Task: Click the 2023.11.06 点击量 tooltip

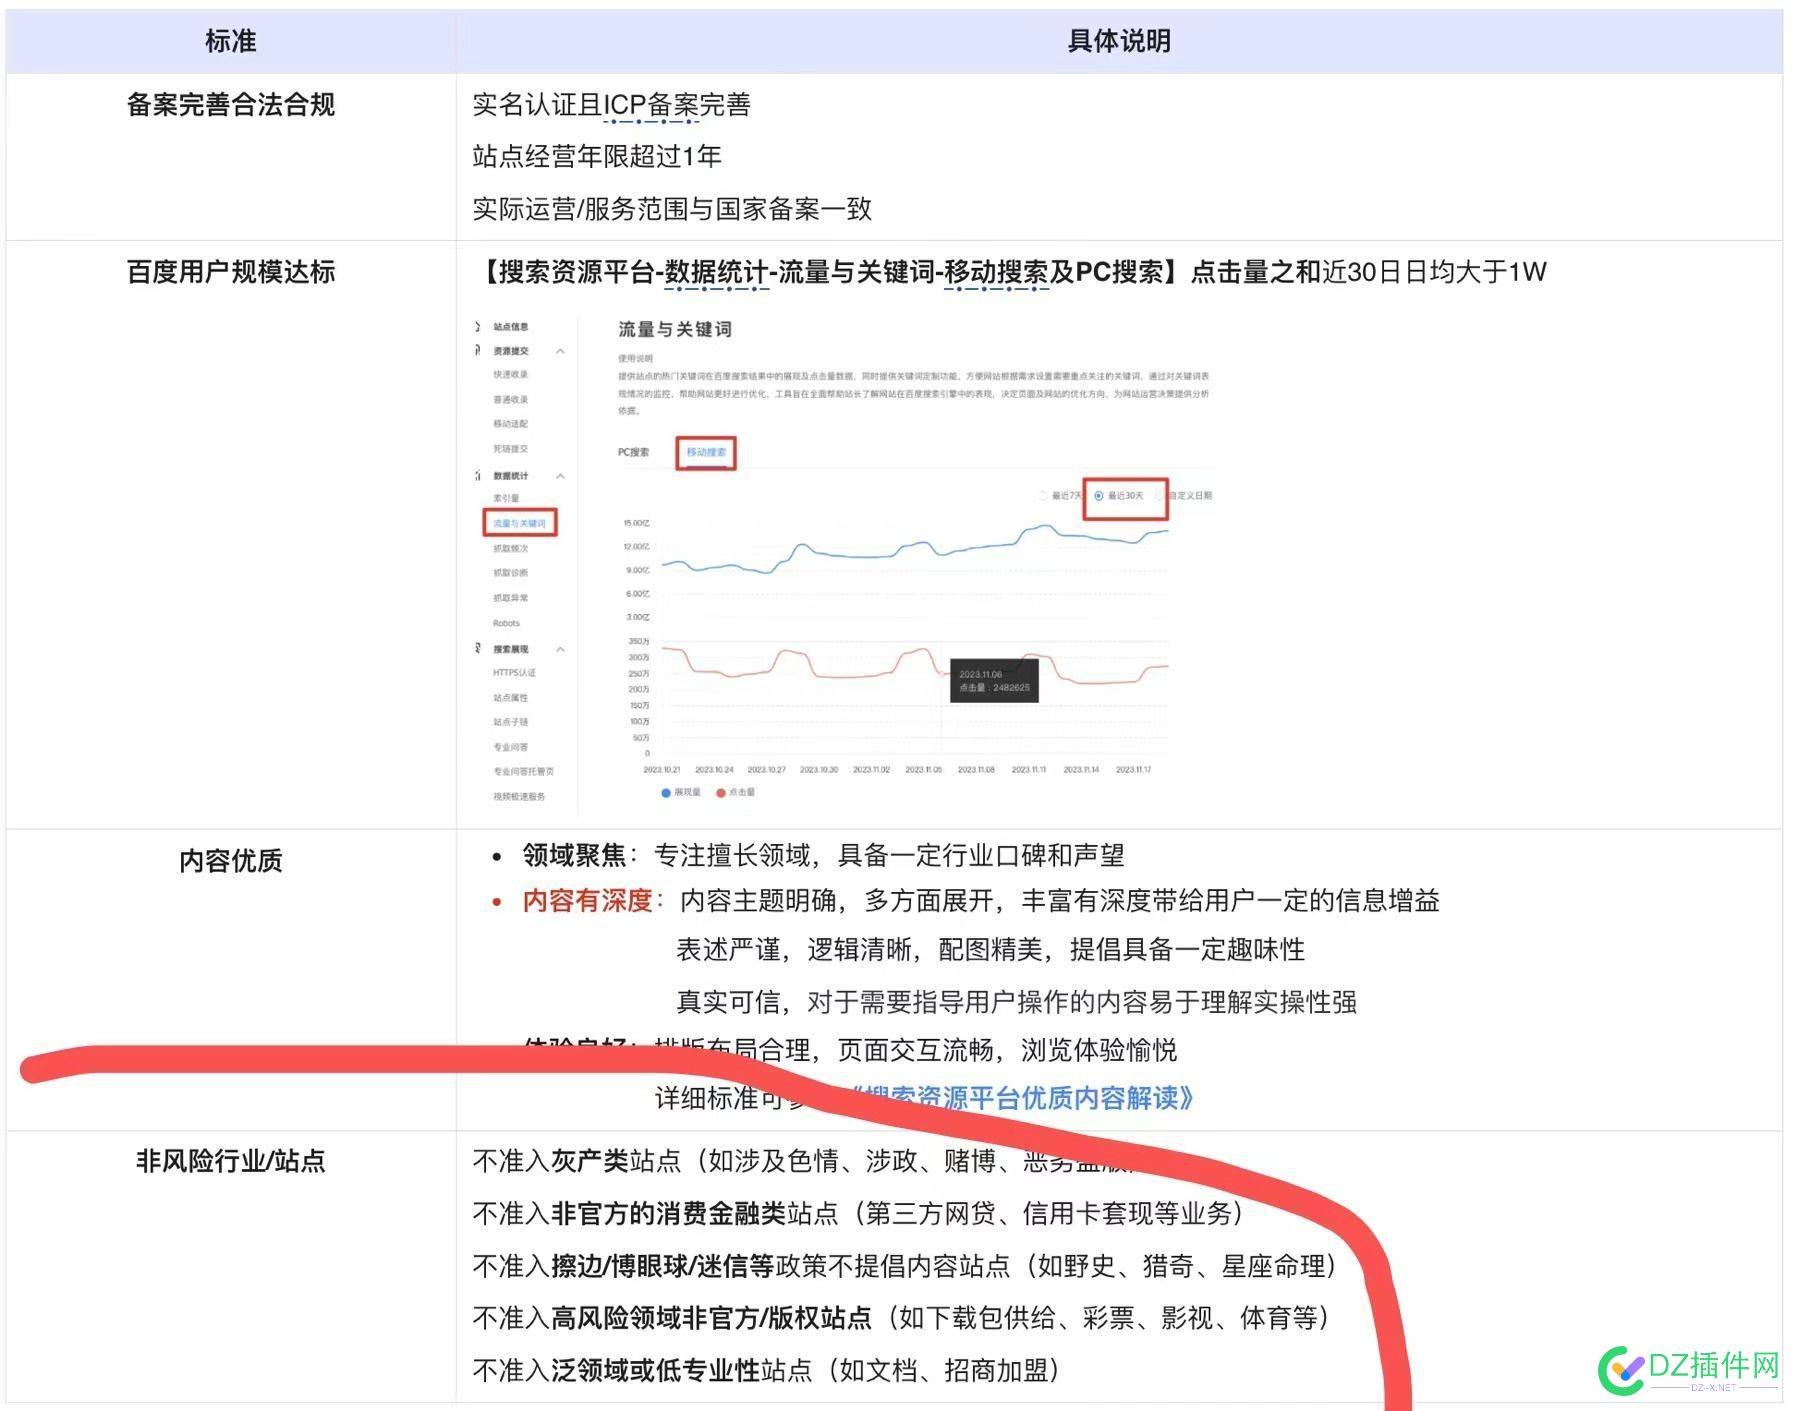Action: (994, 681)
